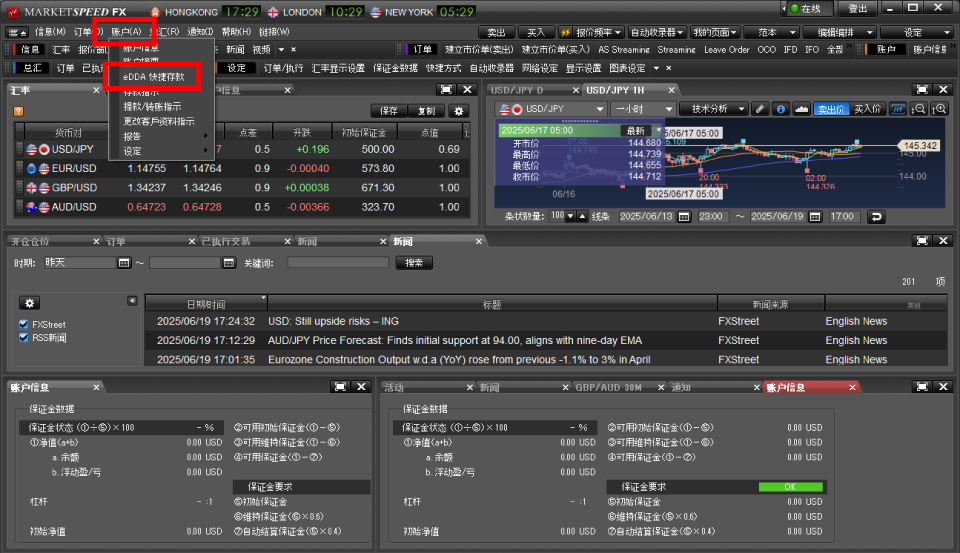Click the blue info icon in chart toolbar
The width and height of the screenshot is (960, 553).
[x=781, y=109]
